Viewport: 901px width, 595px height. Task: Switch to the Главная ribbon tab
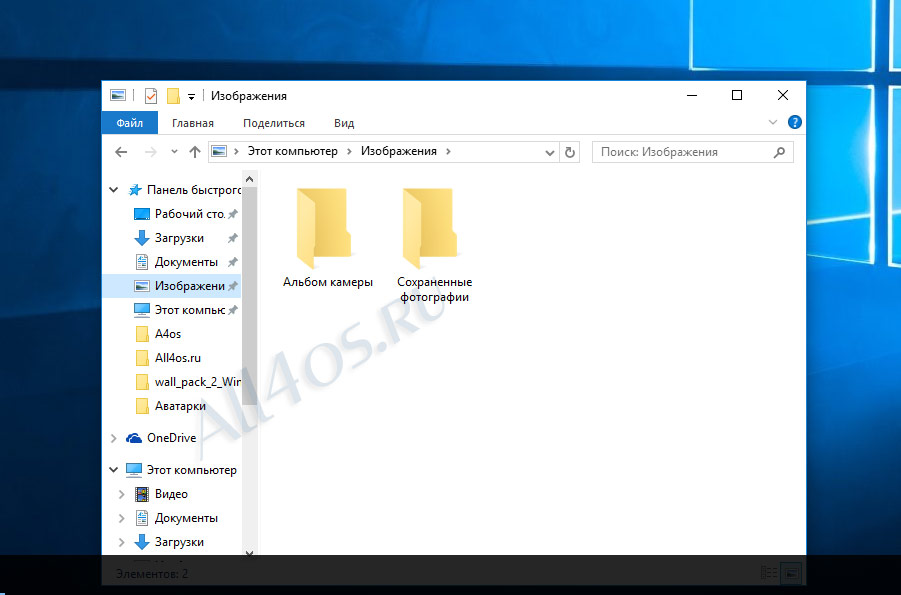pos(192,123)
